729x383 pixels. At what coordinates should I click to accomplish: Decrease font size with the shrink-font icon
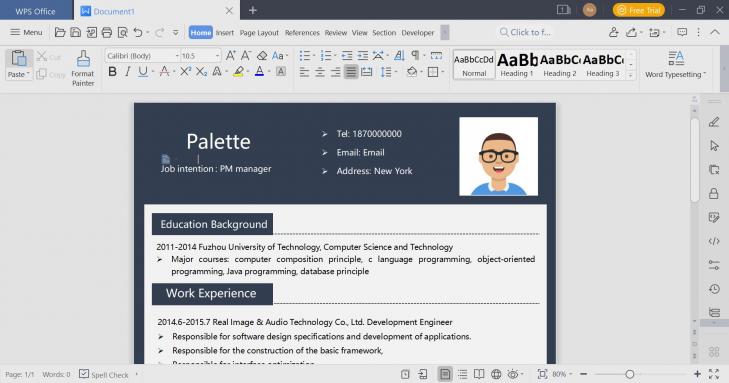[x=246, y=56]
